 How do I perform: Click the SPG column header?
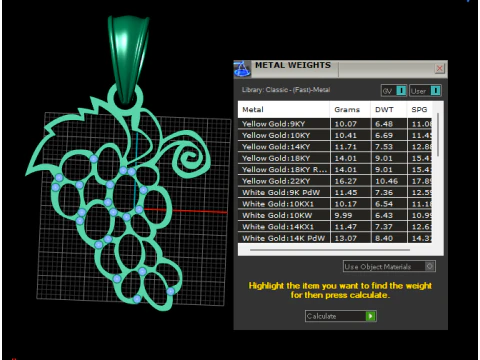coord(419,110)
